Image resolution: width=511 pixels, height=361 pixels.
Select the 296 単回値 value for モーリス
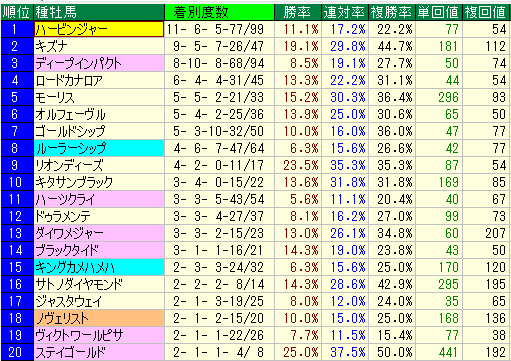448,97
